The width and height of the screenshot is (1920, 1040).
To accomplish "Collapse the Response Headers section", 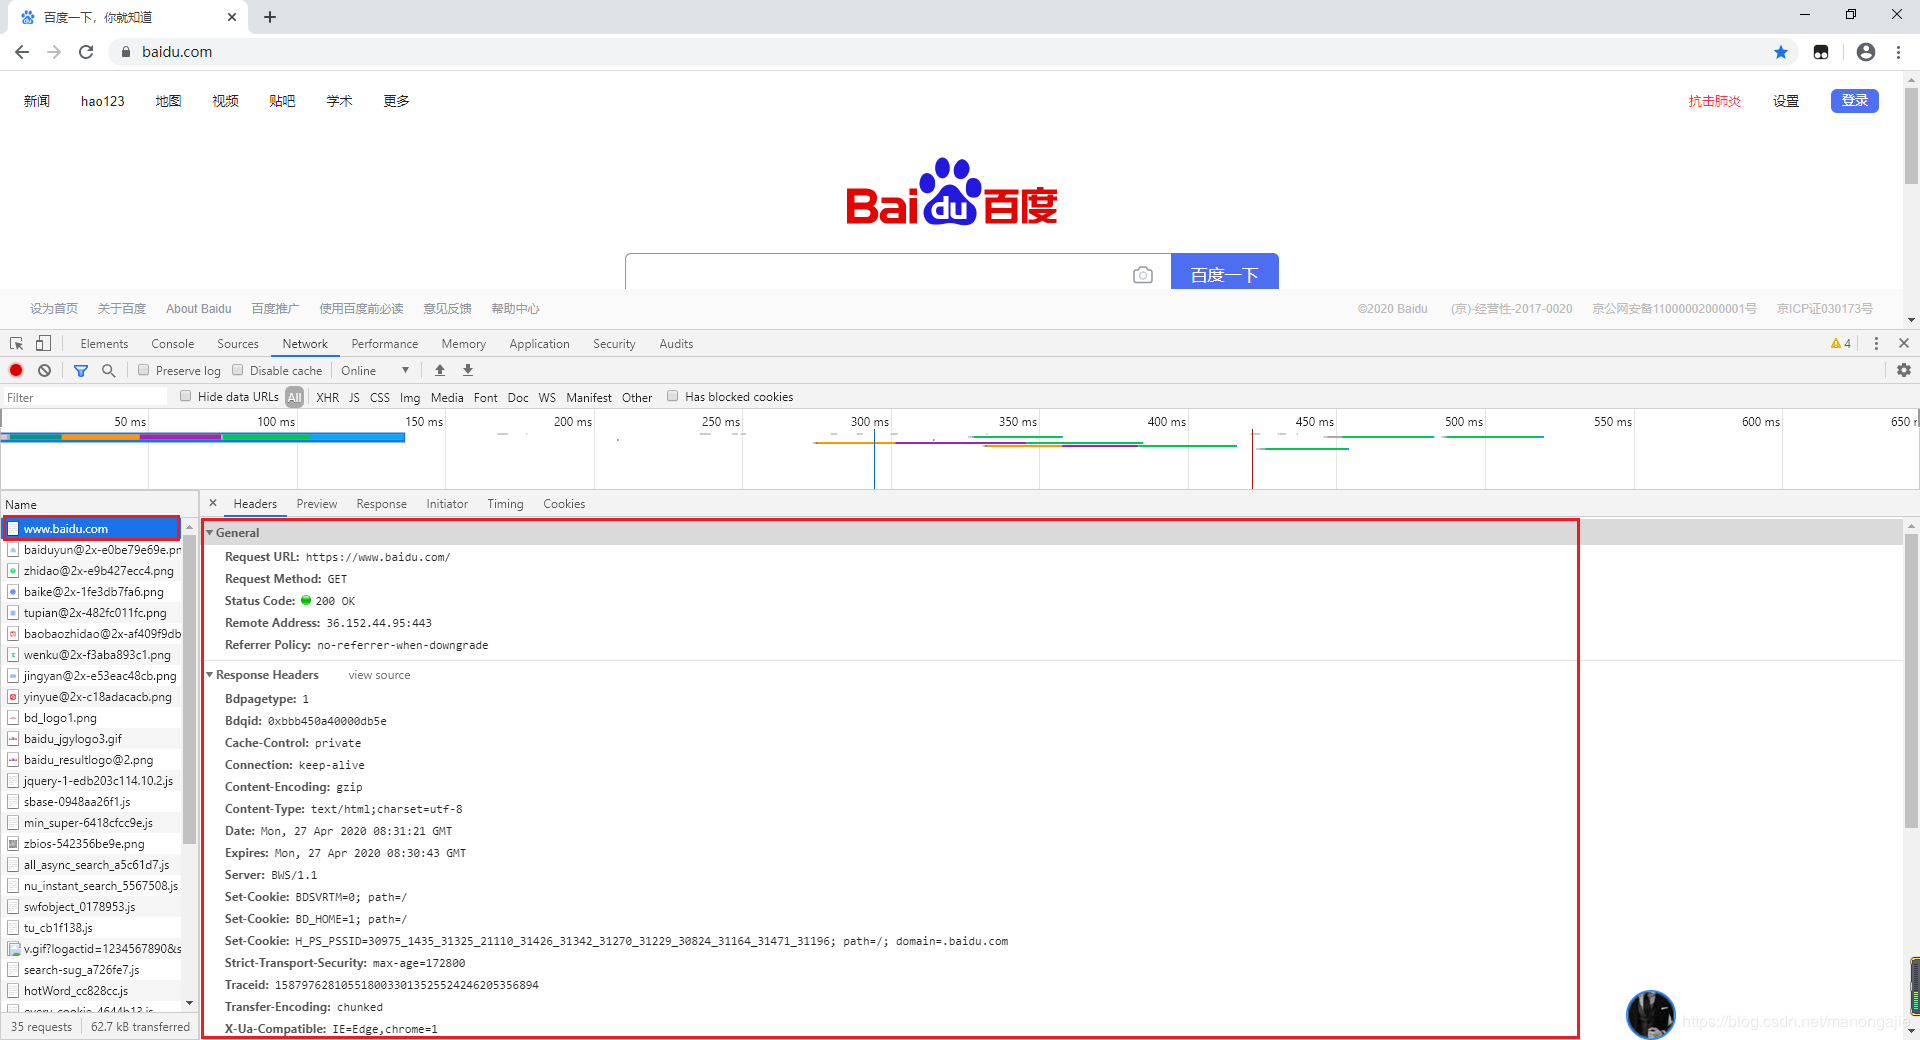I will pos(210,675).
